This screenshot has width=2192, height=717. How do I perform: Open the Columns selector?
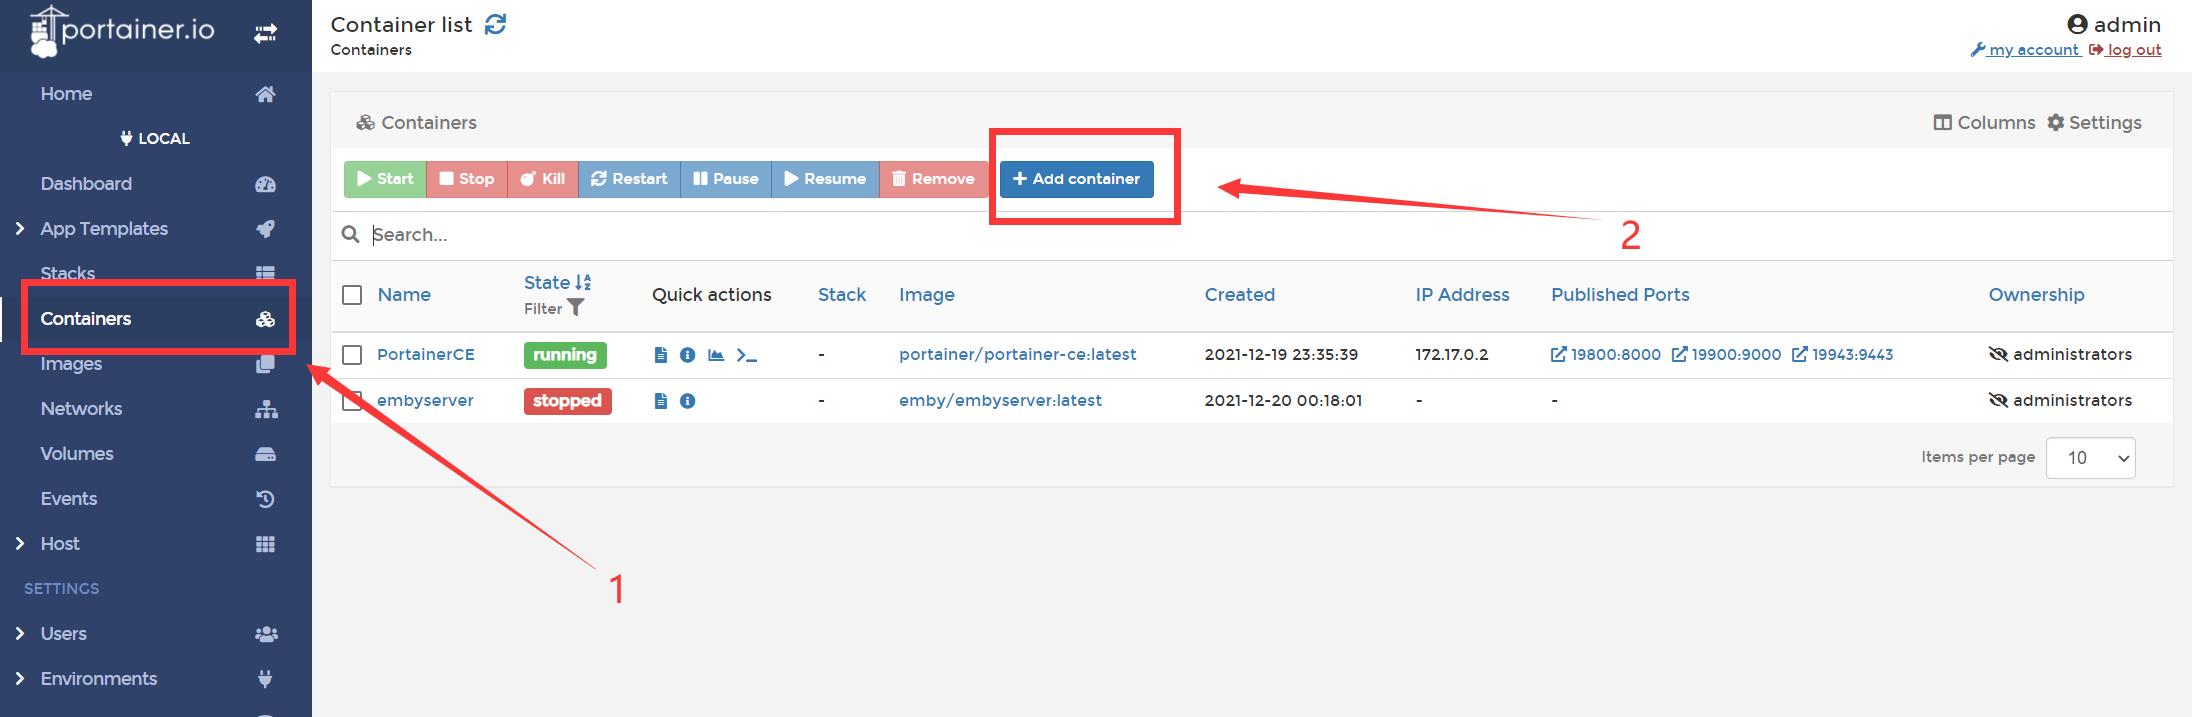[1984, 122]
